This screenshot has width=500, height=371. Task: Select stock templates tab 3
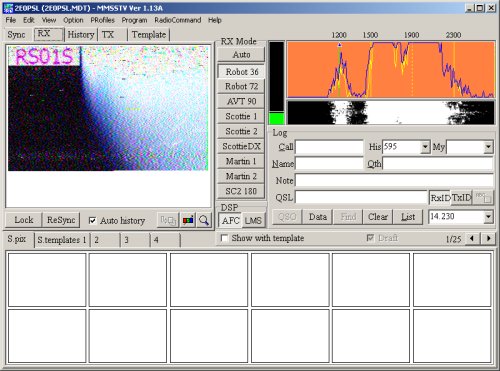135,240
